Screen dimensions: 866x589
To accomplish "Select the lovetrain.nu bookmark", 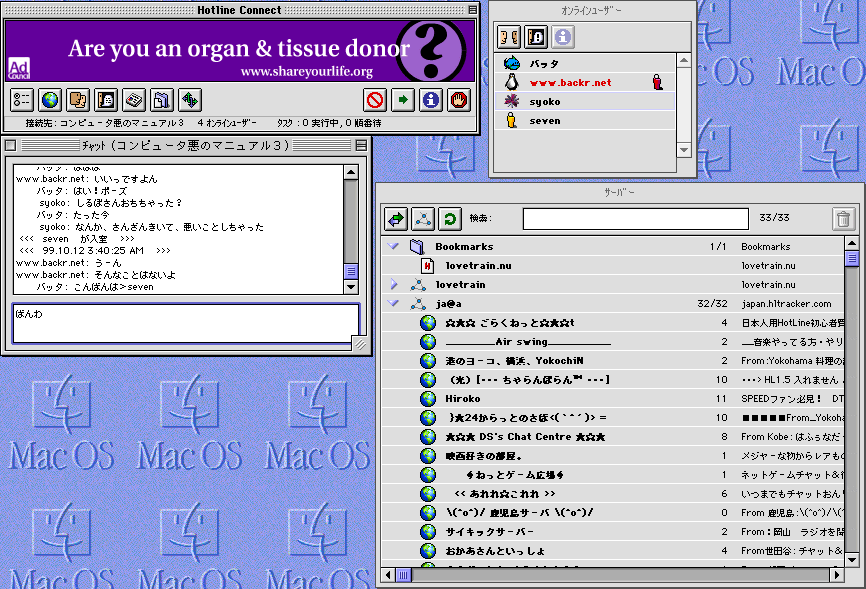I will tap(478, 266).
